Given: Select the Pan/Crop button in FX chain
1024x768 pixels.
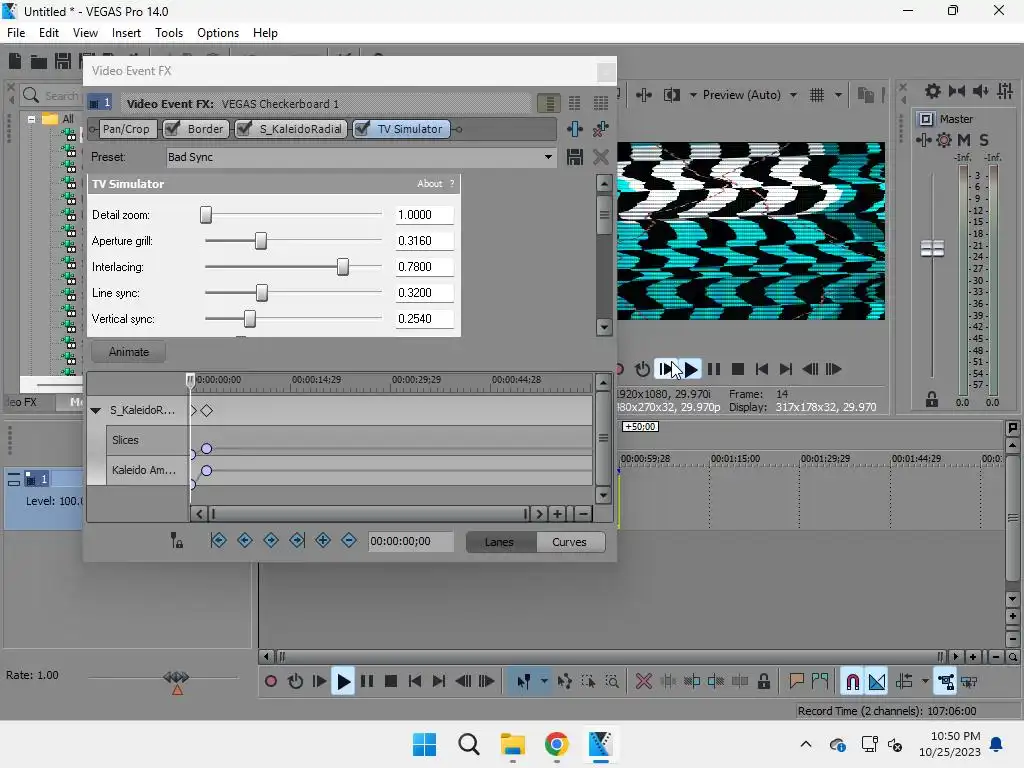Looking at the screenshot, I should pyautogui.click(x=126, y=129).
